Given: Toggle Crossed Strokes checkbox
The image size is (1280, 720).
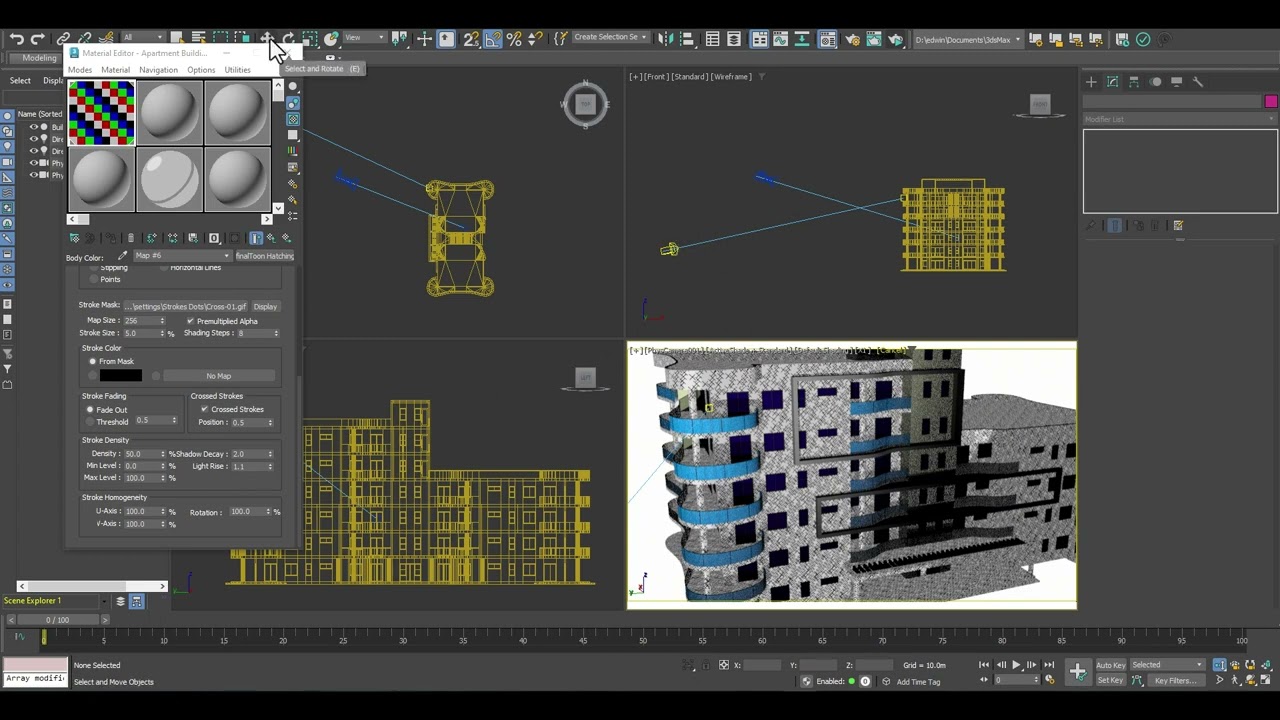Looking at the screenshot, I should 204,409.
